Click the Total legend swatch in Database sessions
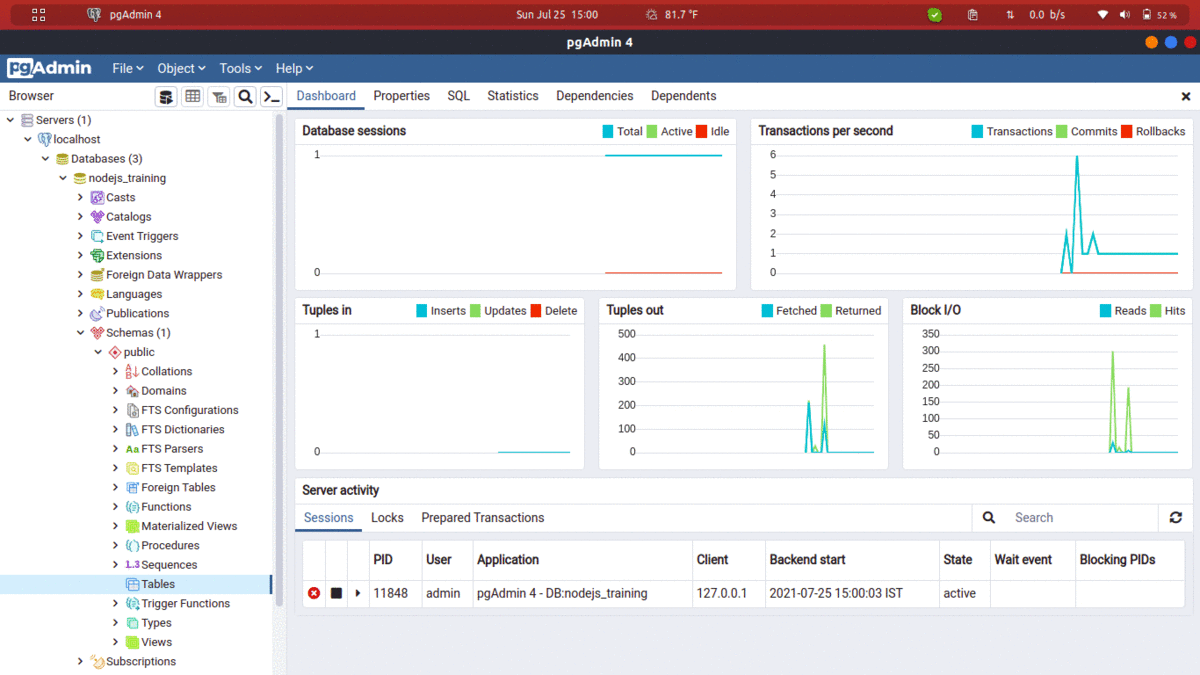The image size is (1200, 675). [x=607, y=131]
